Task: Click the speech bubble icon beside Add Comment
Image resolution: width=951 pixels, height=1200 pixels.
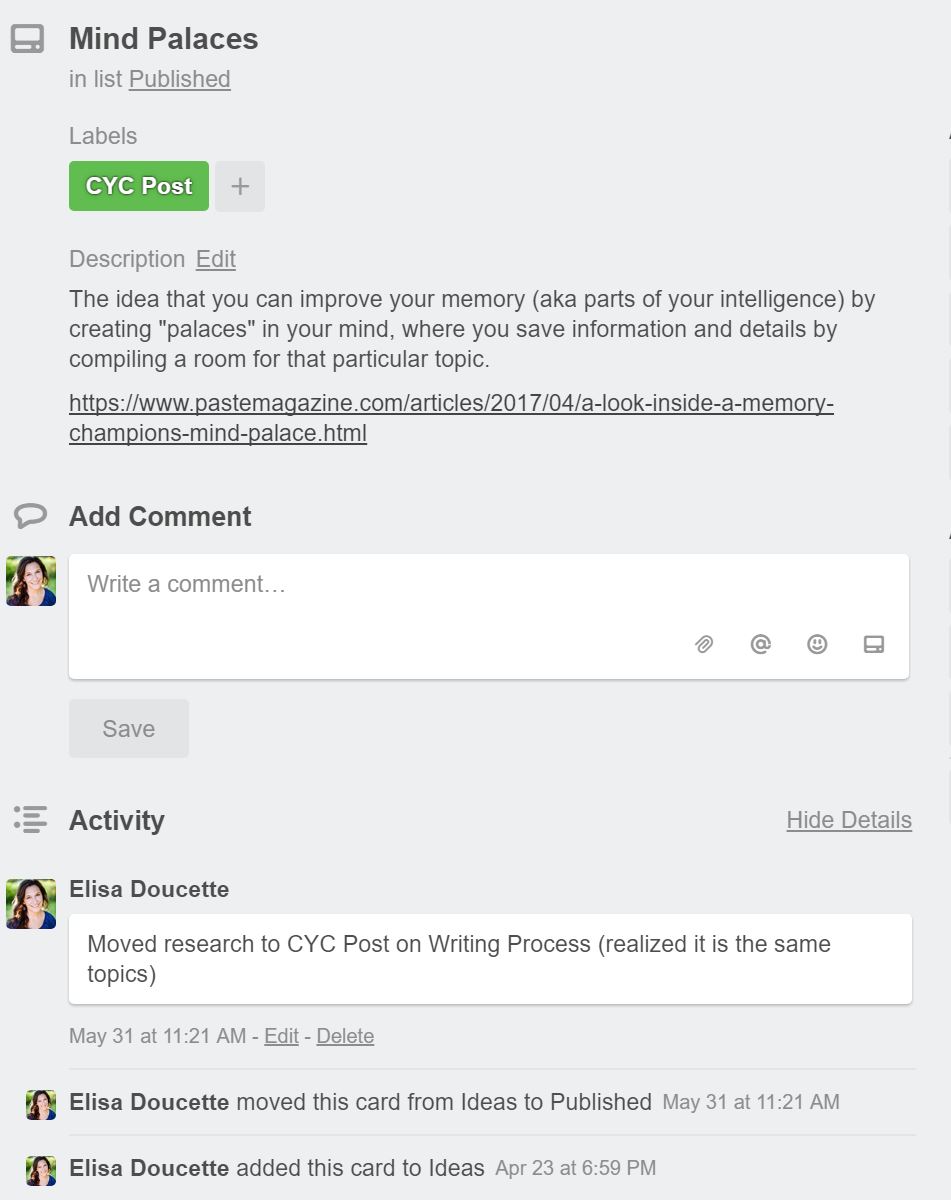Action: click(31, 515)
